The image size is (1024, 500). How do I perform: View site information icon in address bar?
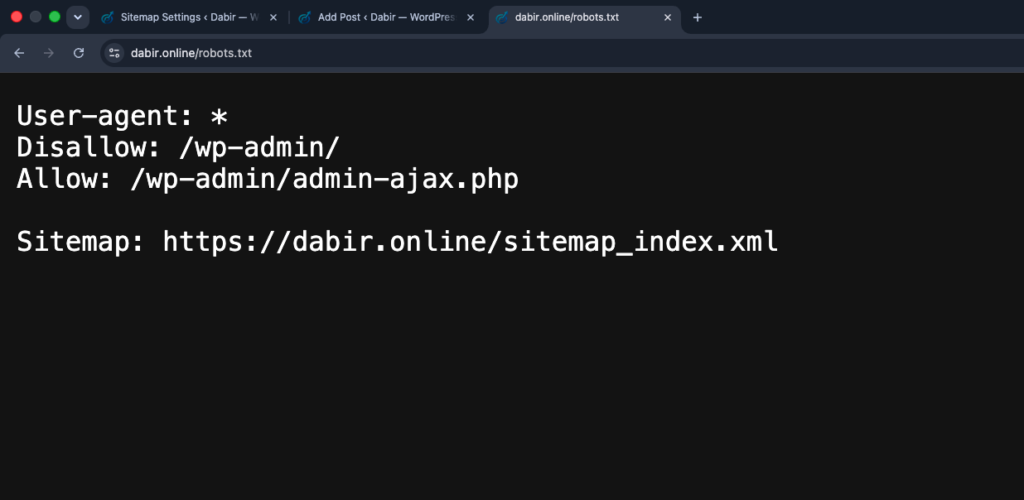pos(114,53)
